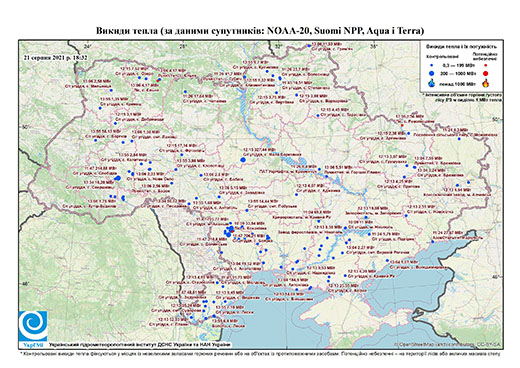Select the large red circle legend symbol
The image size is (520, 368).
click(x=485, y=73)
